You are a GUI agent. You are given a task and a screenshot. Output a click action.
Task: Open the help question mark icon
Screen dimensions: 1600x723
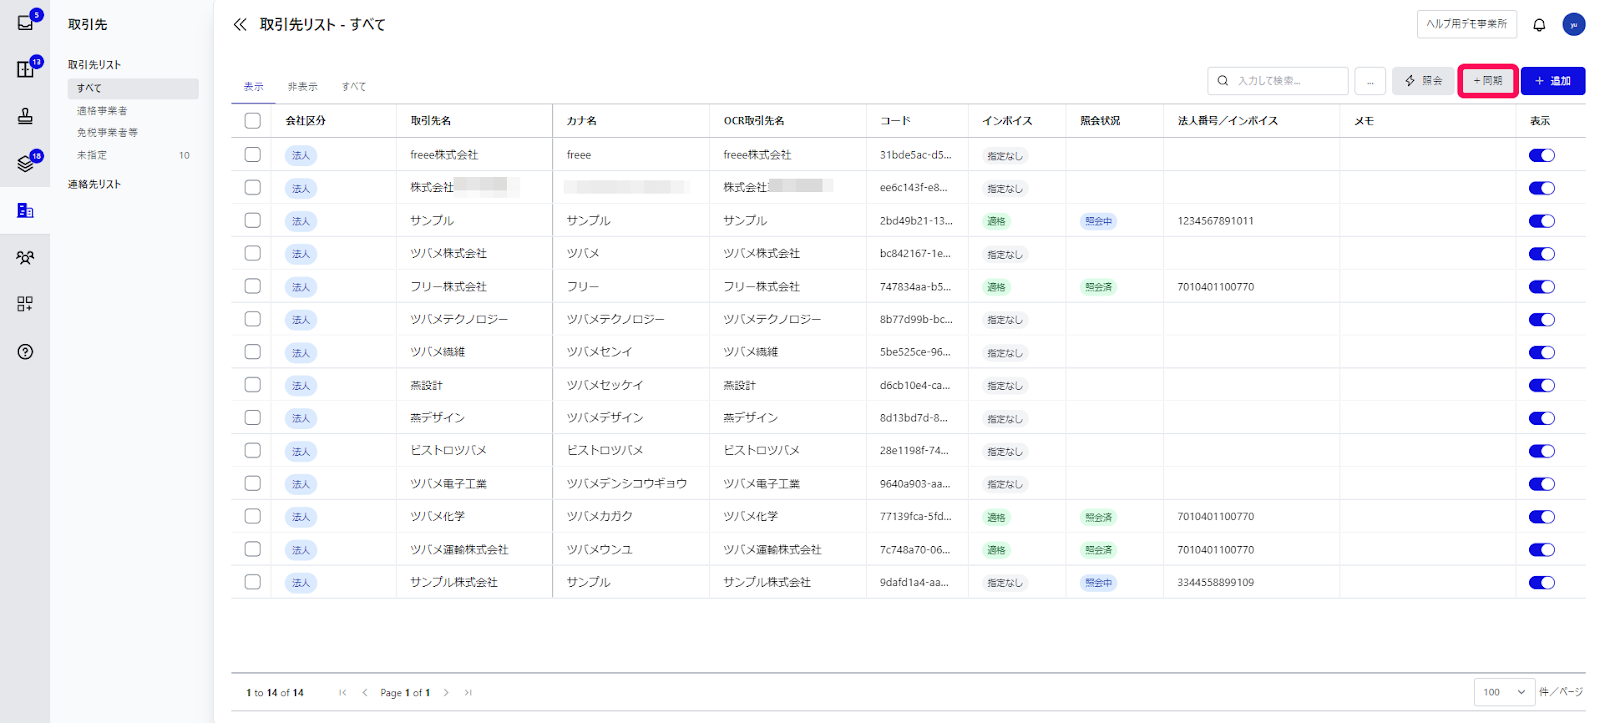point(25,351)
